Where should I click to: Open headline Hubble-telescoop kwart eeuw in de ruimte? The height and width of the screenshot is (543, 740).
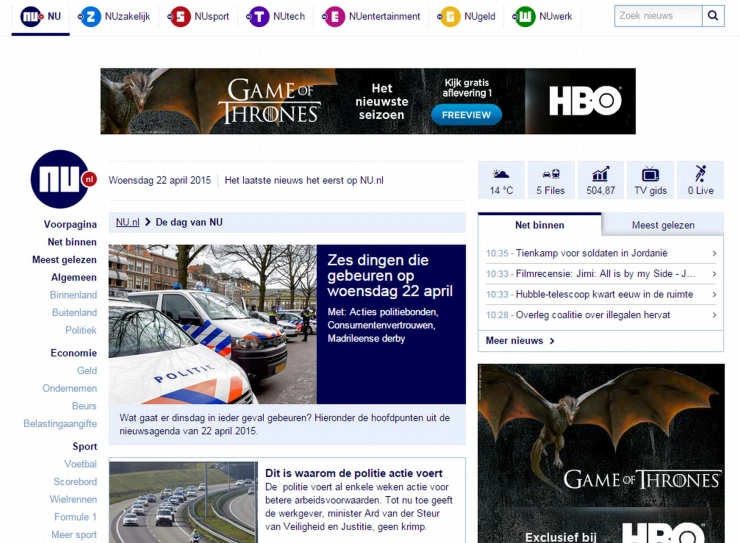pos(604,294)
